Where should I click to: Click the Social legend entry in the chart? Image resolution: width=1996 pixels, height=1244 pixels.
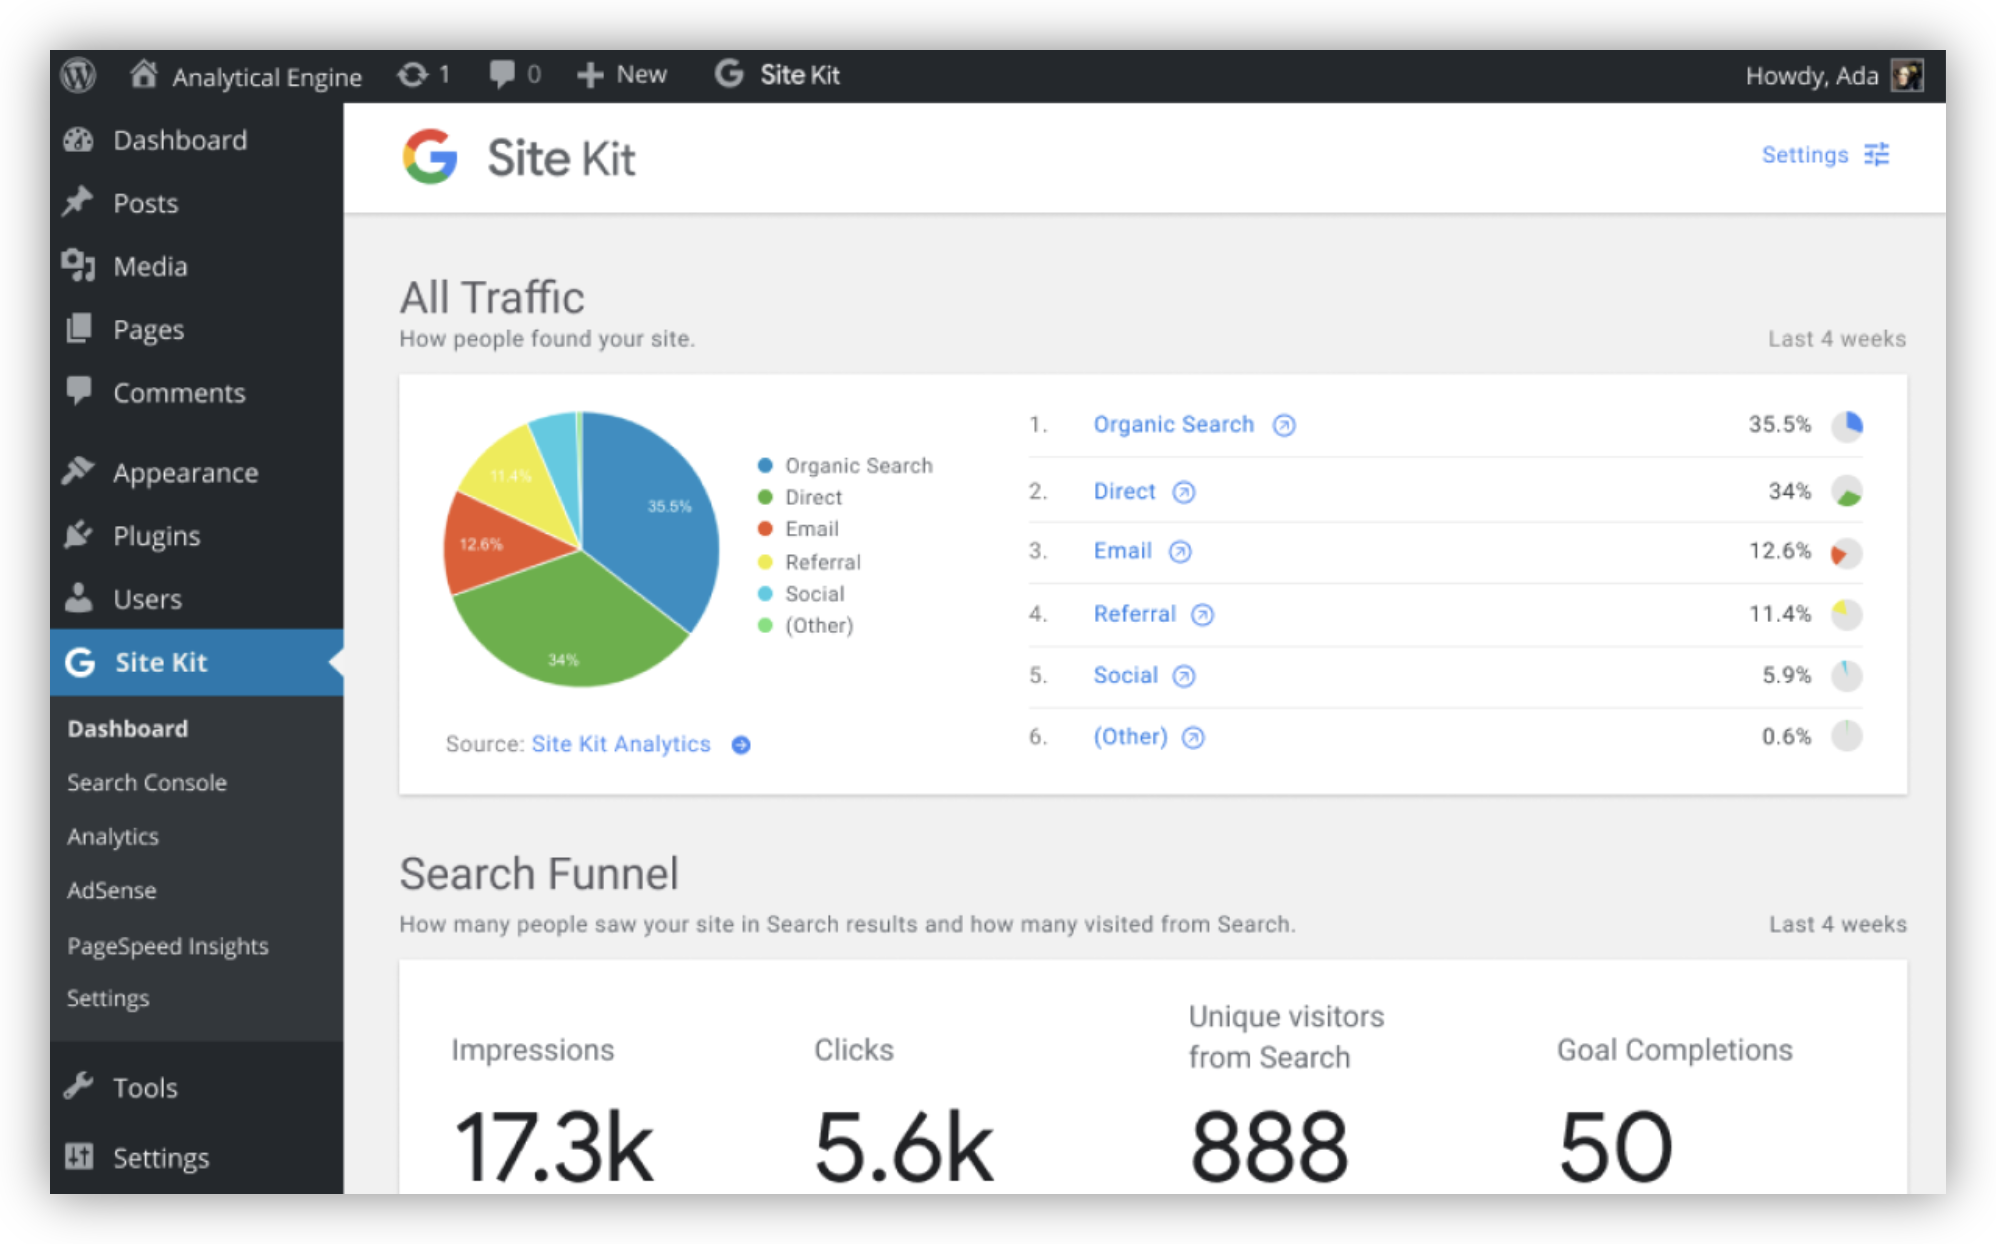tap(814, 594)
